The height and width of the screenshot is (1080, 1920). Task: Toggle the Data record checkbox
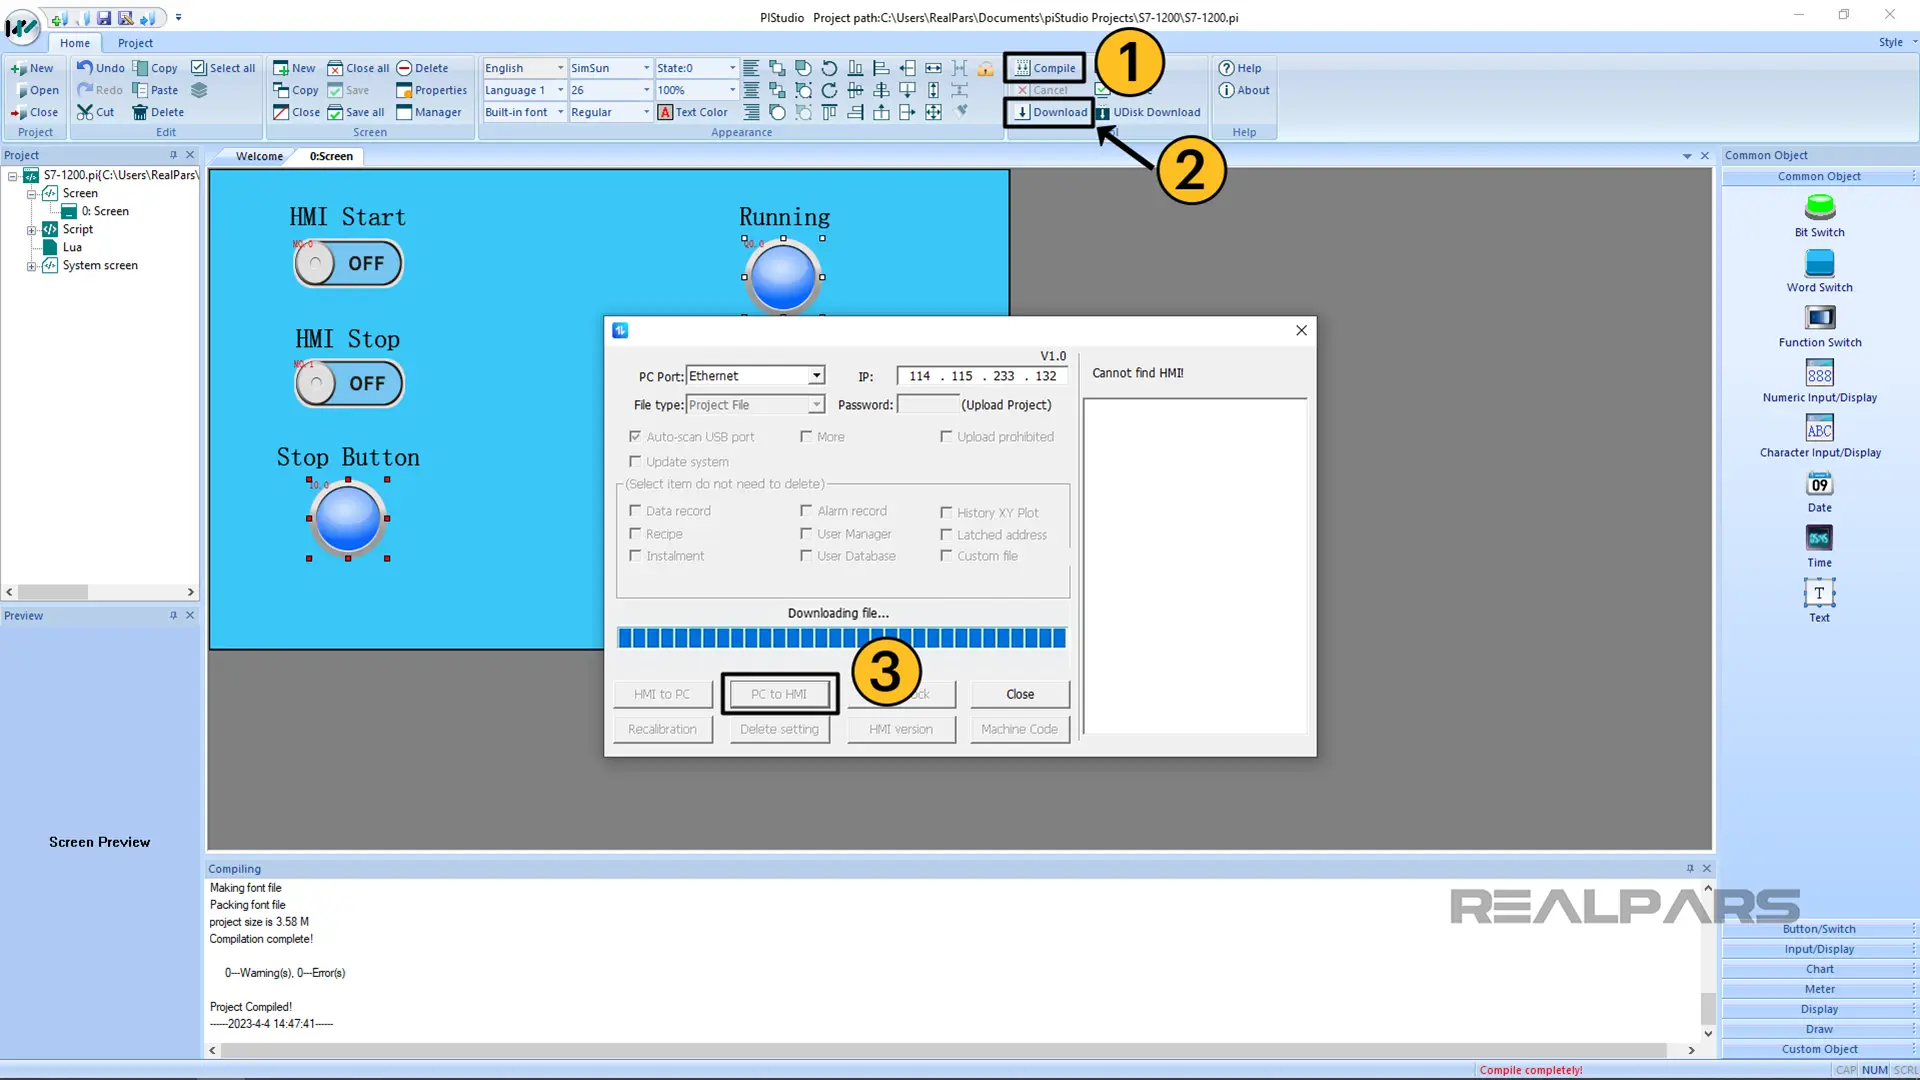click(x=634, y=510)
